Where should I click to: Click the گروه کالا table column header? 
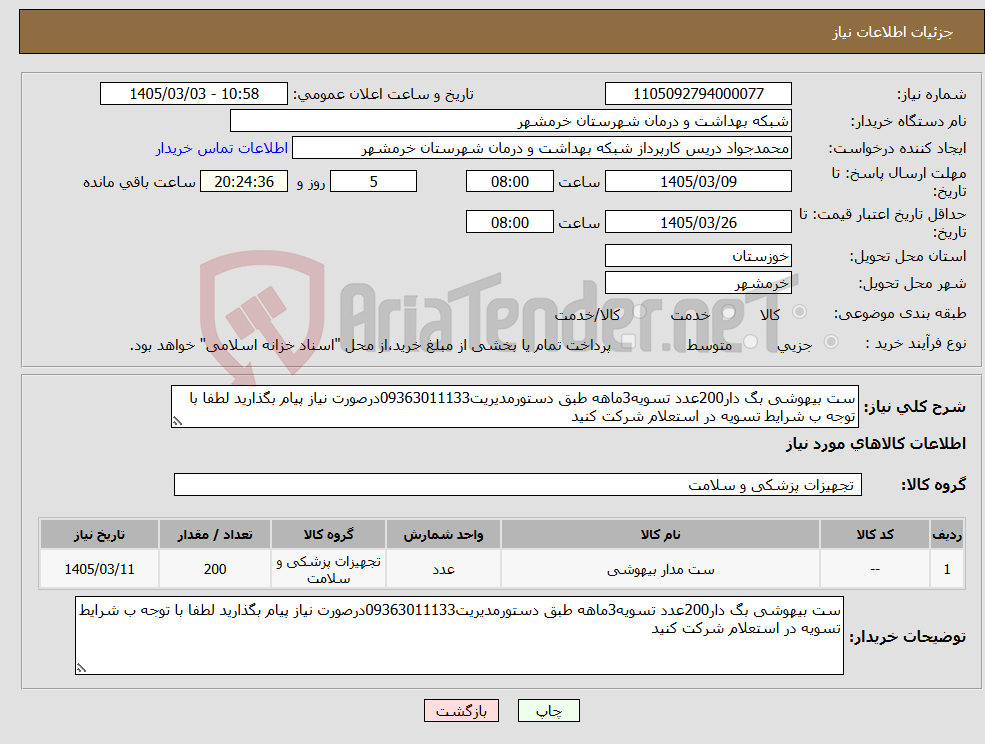click(329, 534)
